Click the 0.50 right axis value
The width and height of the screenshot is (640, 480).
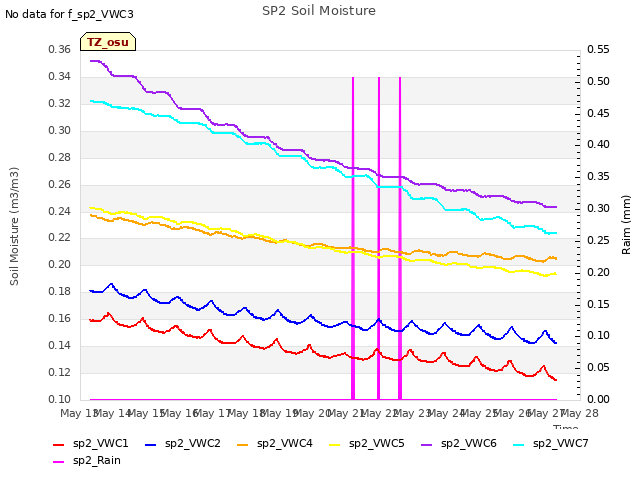point(598,82)
